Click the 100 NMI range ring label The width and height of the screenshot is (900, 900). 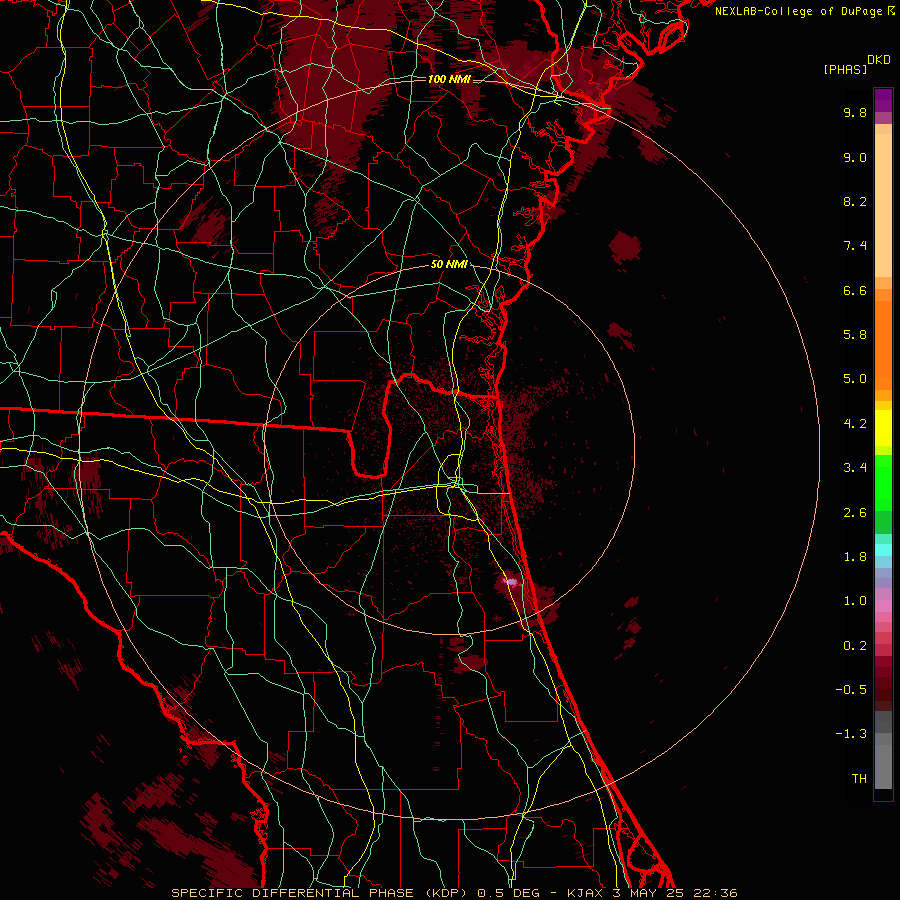pos(449,79)
